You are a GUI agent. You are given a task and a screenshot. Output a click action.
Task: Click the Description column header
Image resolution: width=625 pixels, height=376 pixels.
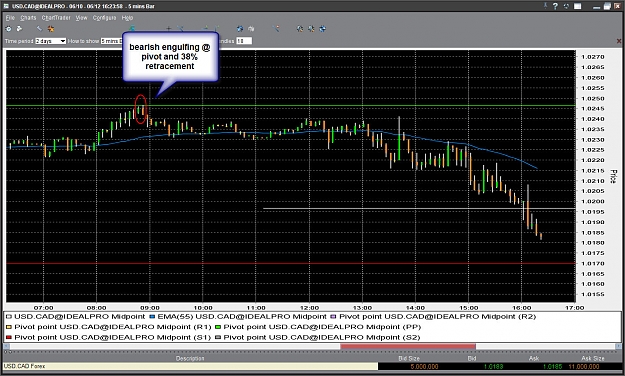[190, 358]
